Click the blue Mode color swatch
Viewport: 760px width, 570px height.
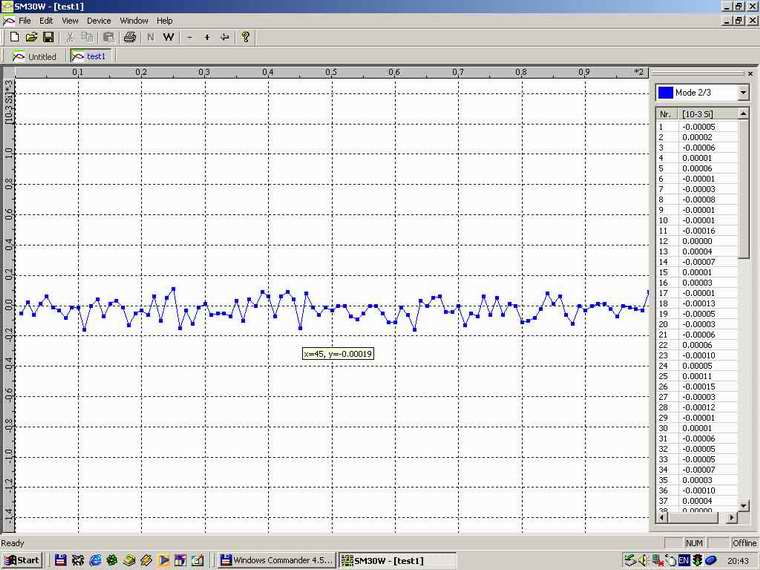(x=665, y=92)
